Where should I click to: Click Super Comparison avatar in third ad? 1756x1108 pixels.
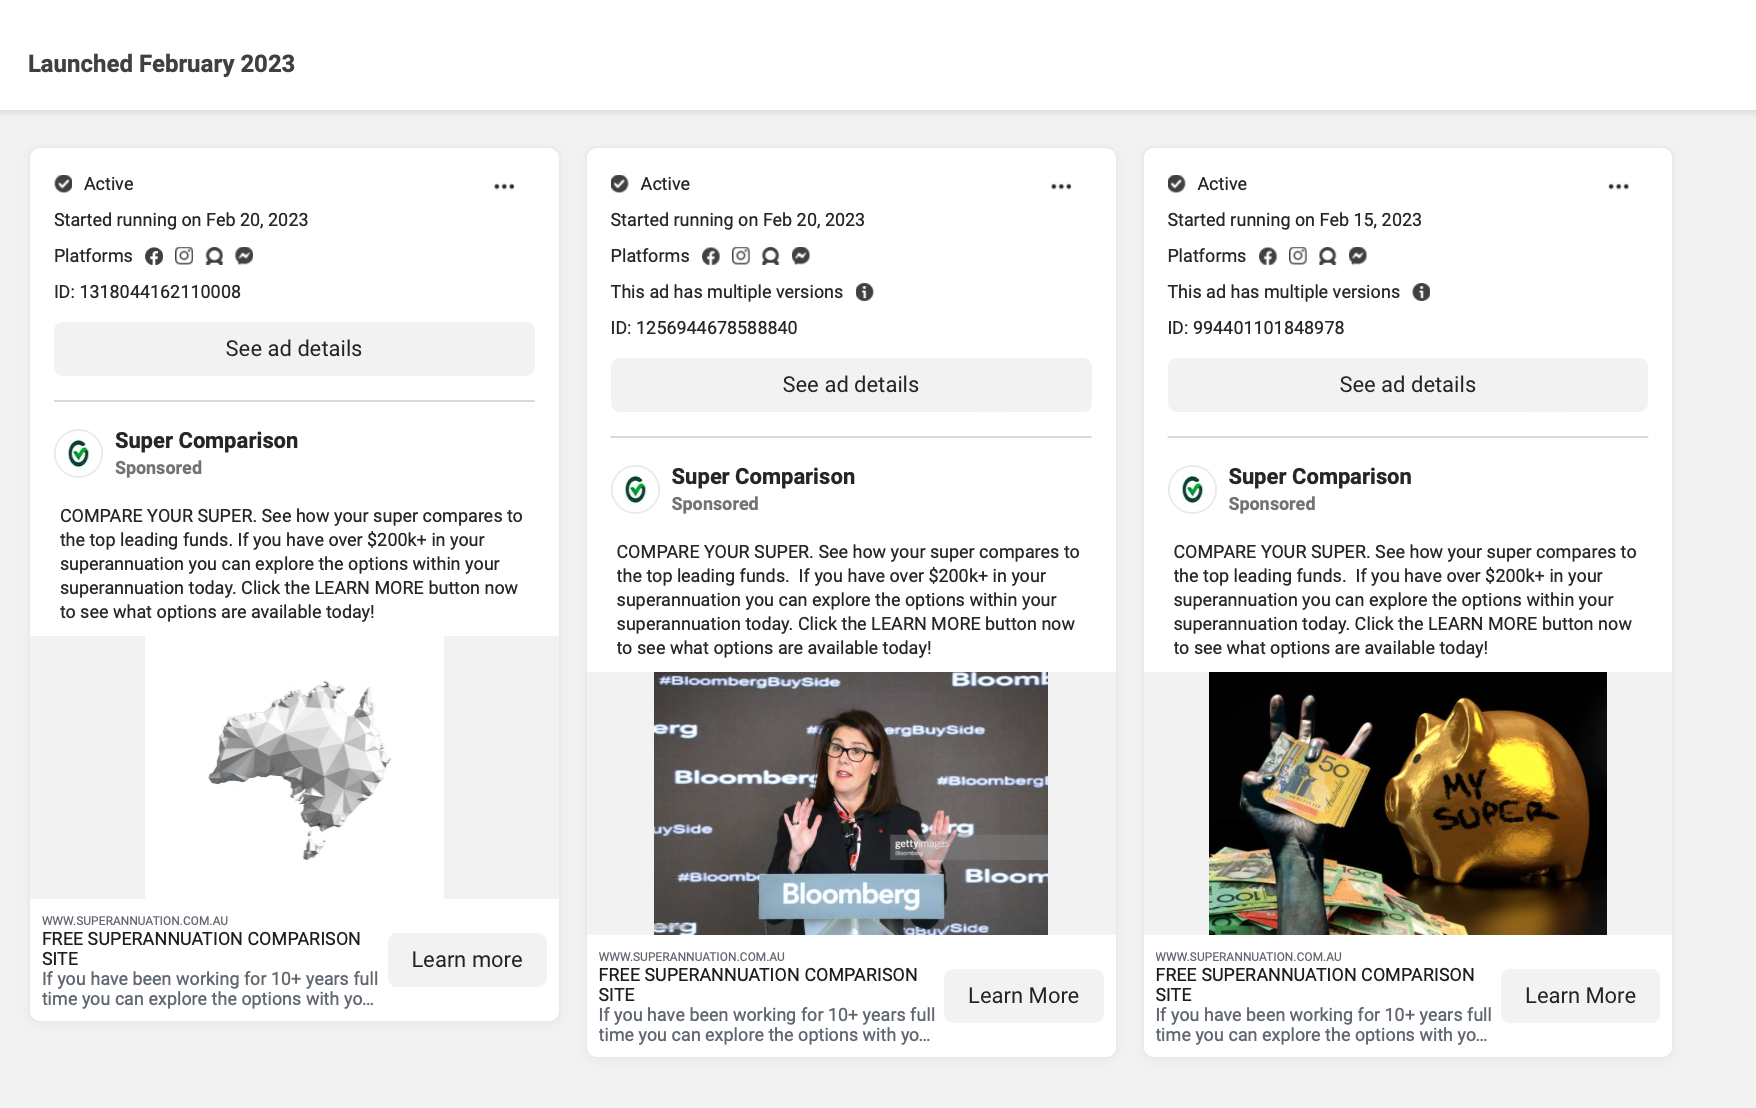(1192, 490)
